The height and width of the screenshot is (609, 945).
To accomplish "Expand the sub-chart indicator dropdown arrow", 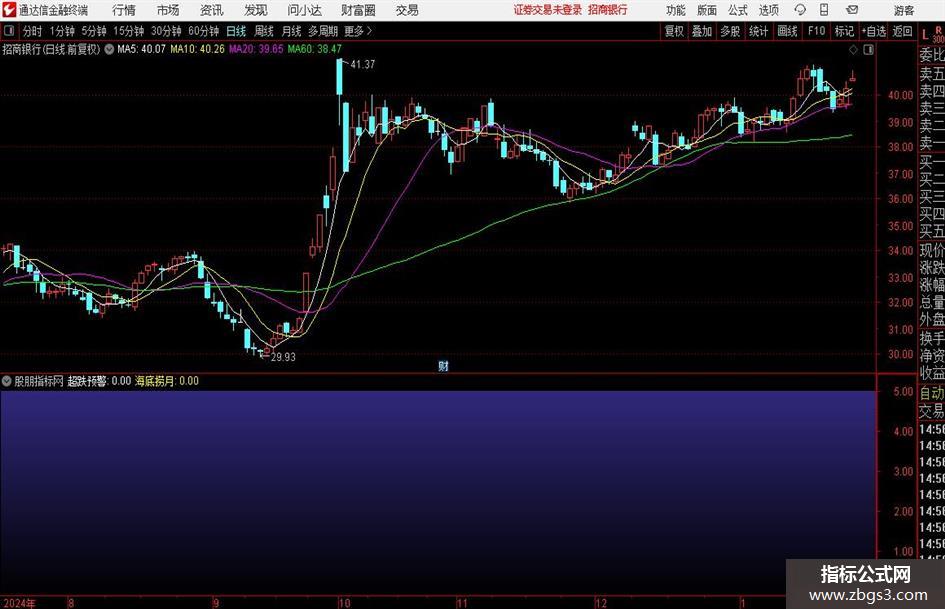I will [7, 381].
